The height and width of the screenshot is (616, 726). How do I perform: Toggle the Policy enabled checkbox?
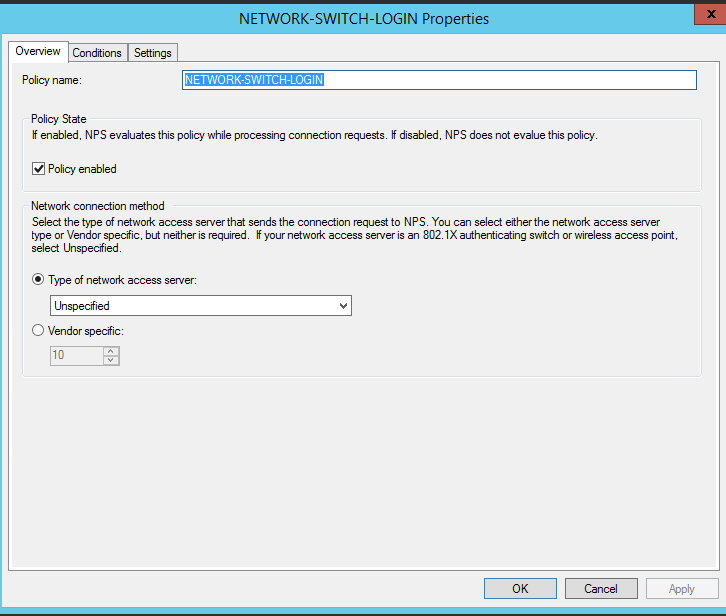(x=38, y=169)
